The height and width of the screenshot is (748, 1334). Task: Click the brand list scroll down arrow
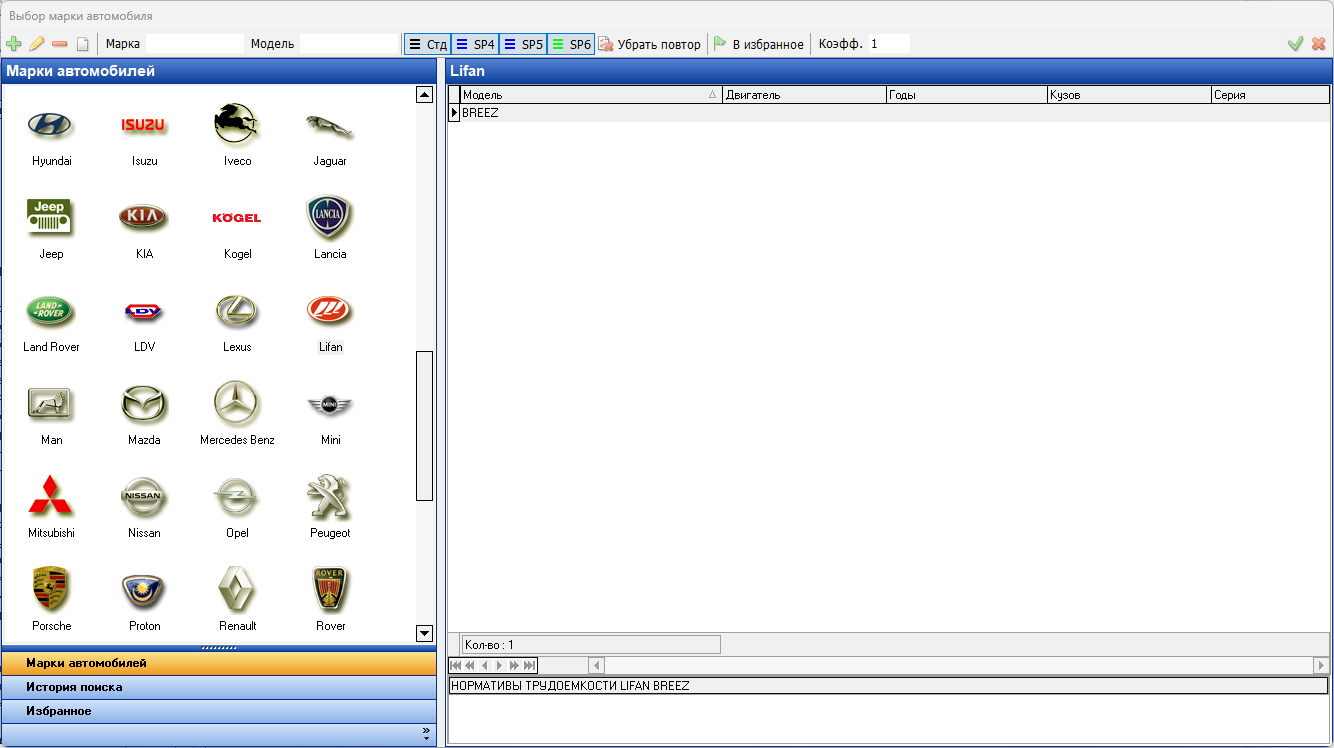[x=424, y=633]
